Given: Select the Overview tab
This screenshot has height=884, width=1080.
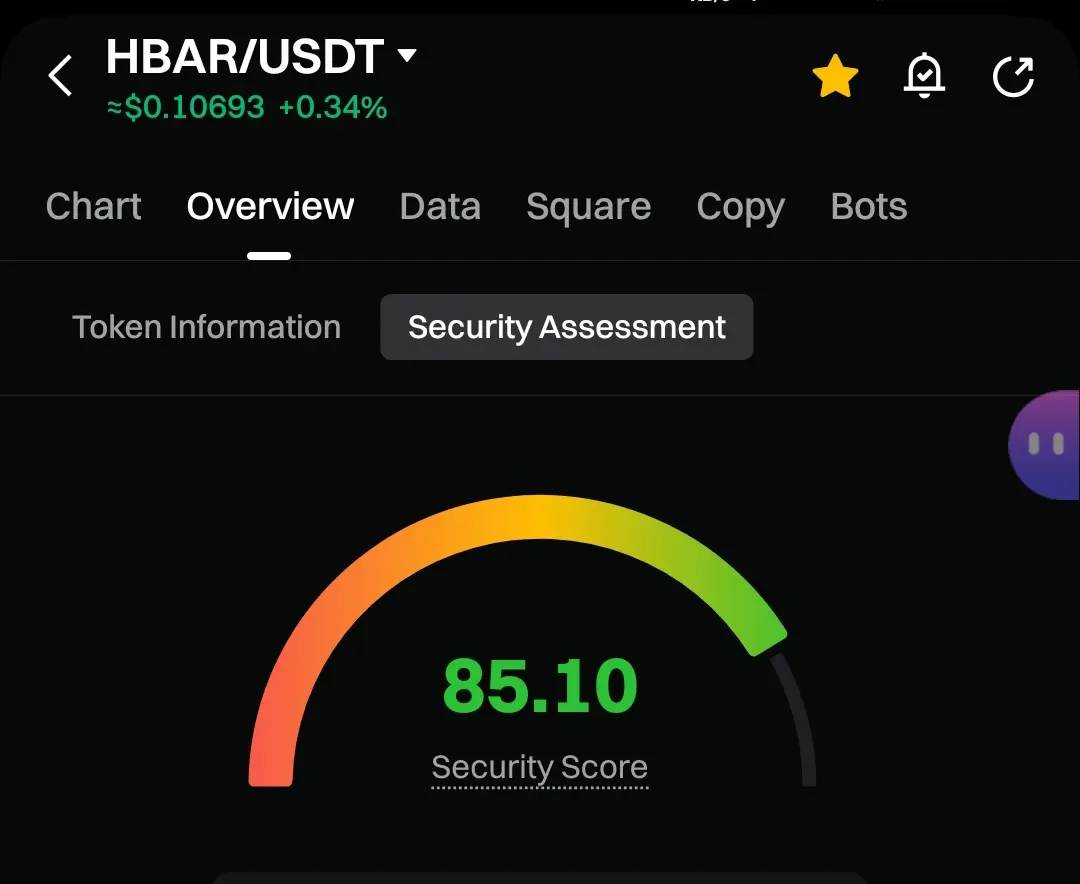Looking at the screenshot, I should click(x=270, y=206).
